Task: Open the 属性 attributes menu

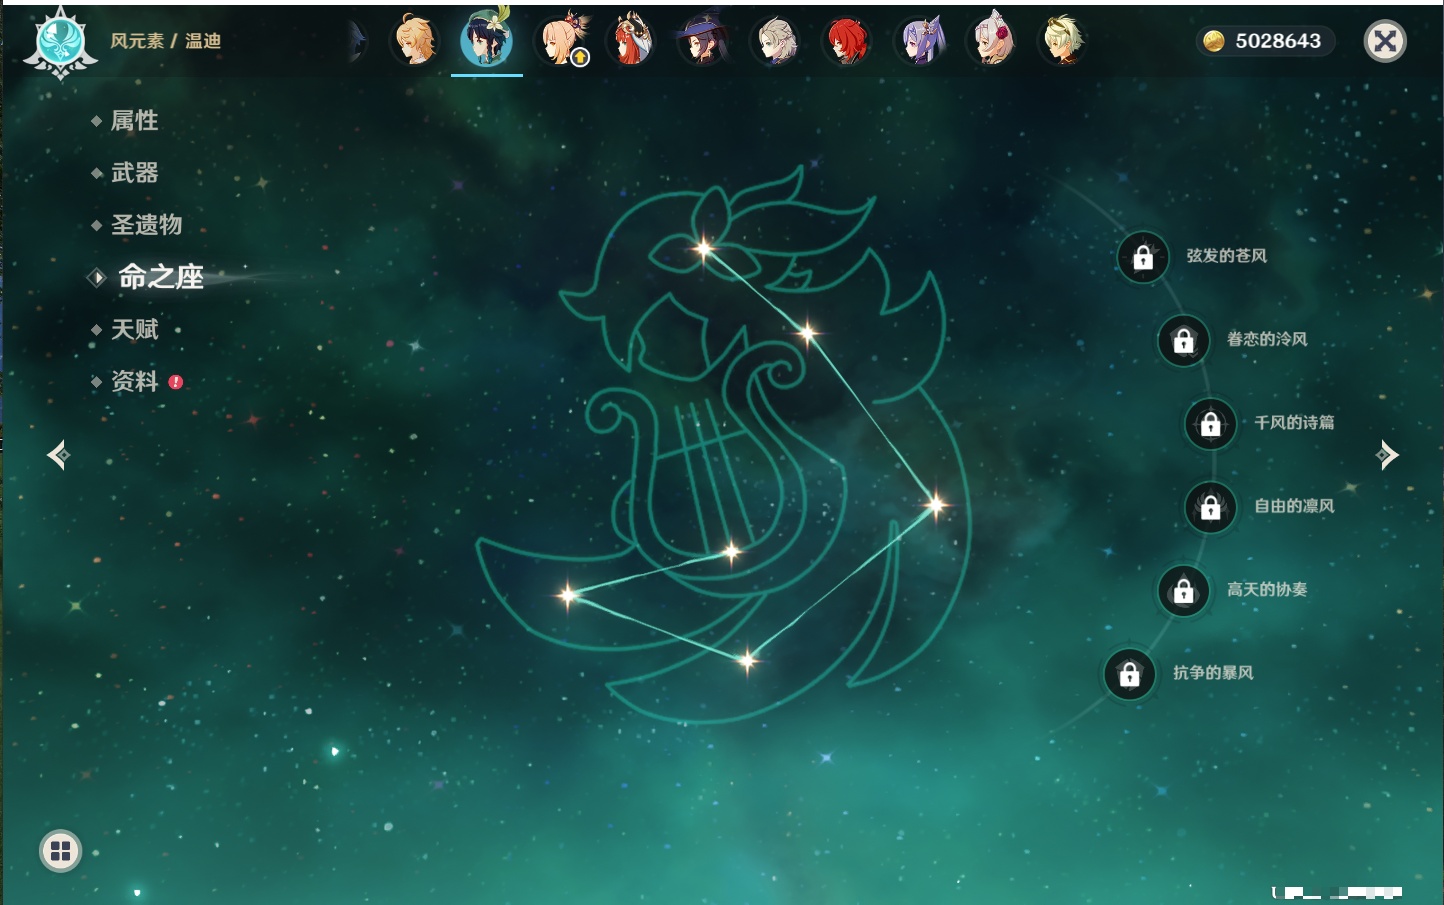Action: pos(134,121)
